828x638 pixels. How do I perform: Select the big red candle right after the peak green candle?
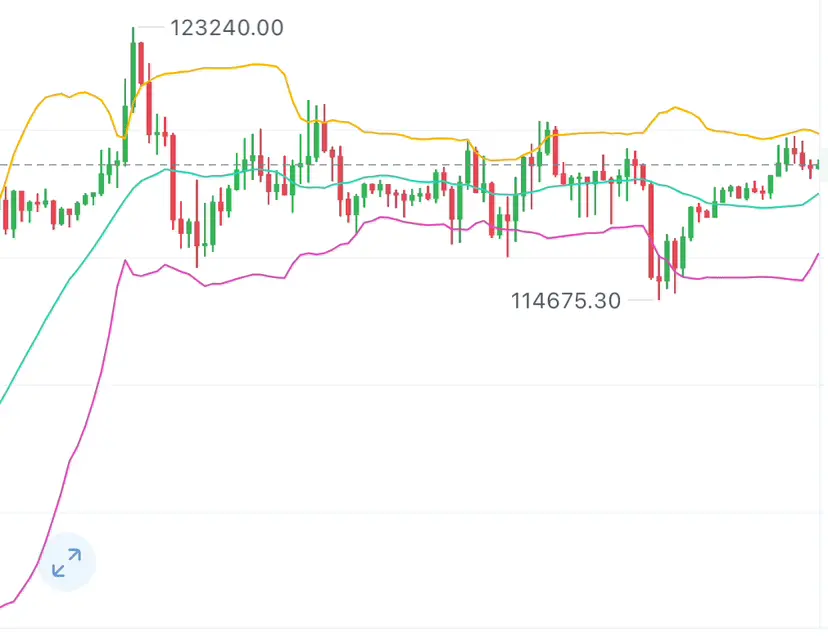[x=141, y=63]
